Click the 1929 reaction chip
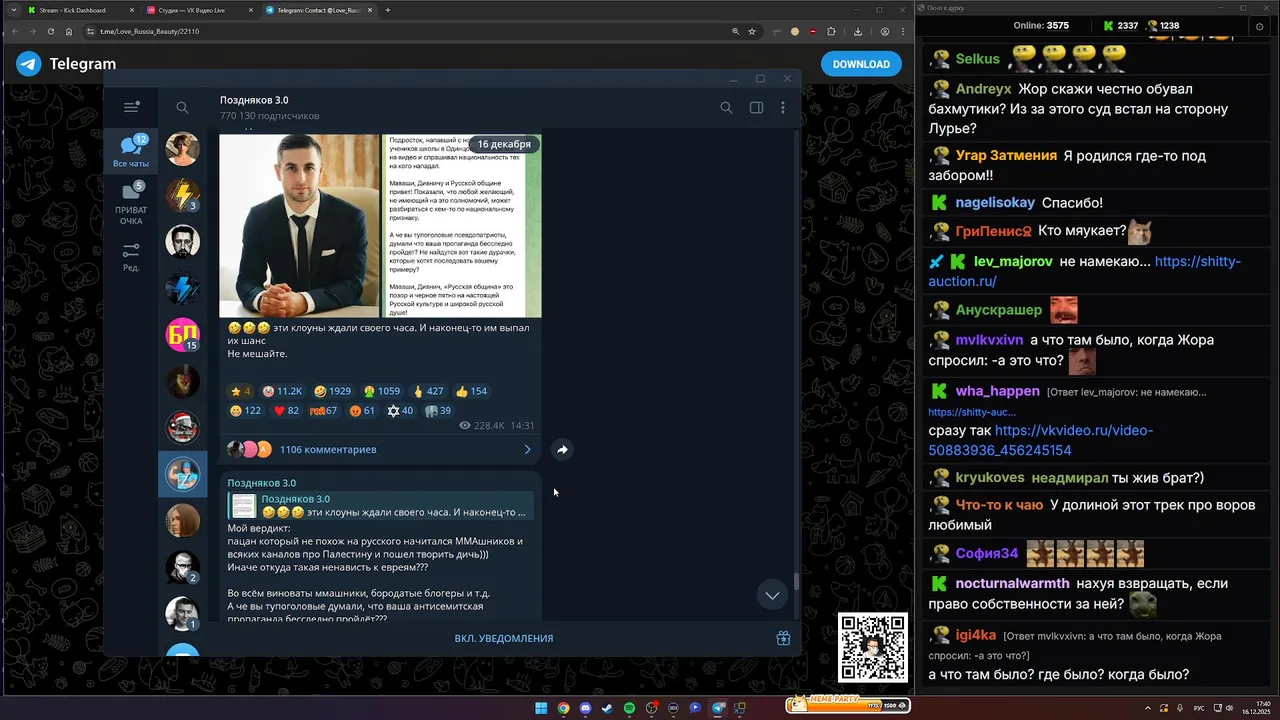Image resolution: width=1280 pixels, height=720 pixels. pos(333,391)
